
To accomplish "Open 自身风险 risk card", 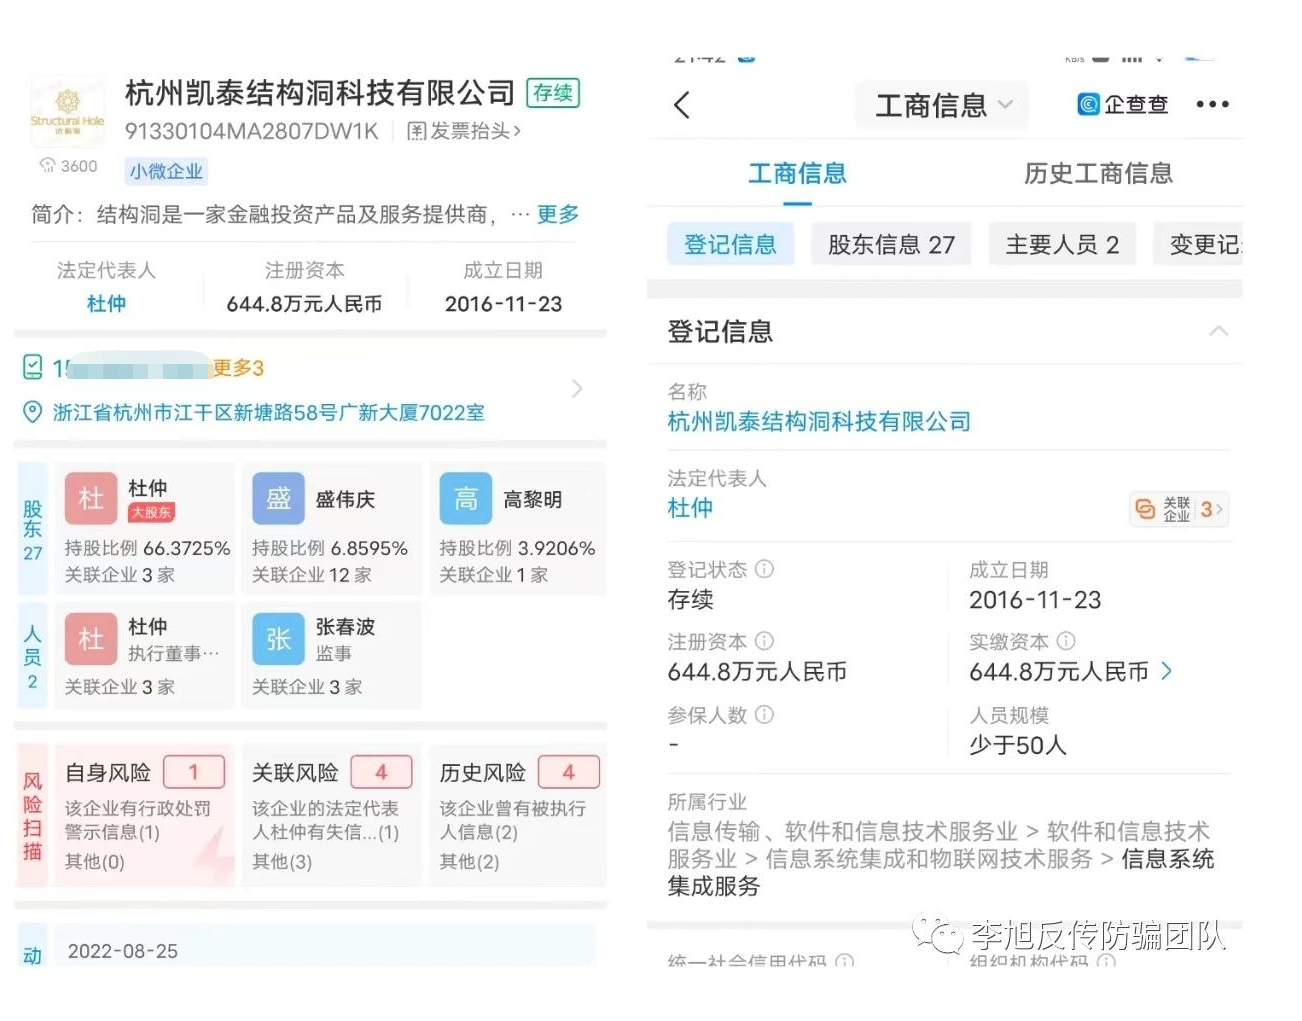I will (x=144, y=814).
